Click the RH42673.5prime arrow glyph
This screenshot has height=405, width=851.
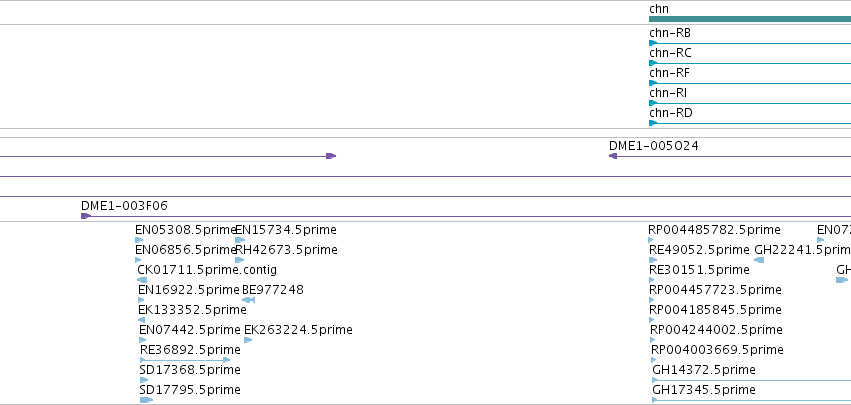(x=239, y=260)
